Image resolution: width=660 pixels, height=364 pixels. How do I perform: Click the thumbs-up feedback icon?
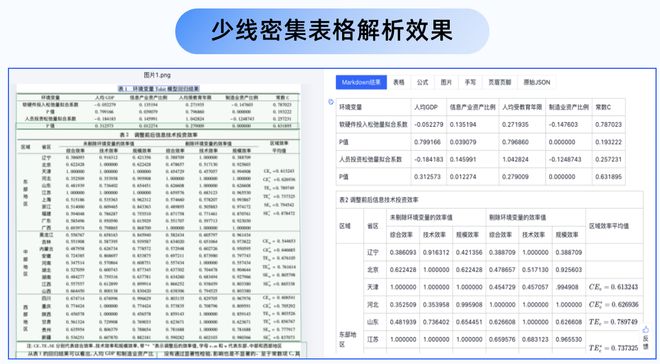coord(646,329)
